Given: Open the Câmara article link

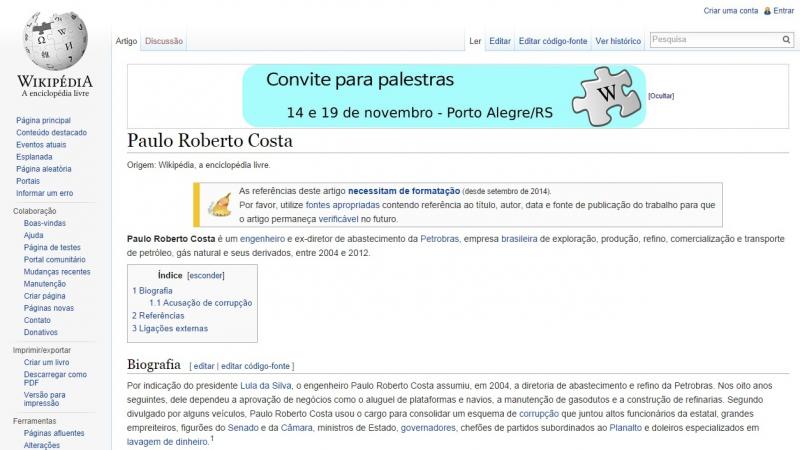Looking at the screenshot, I should pos(296,428).
